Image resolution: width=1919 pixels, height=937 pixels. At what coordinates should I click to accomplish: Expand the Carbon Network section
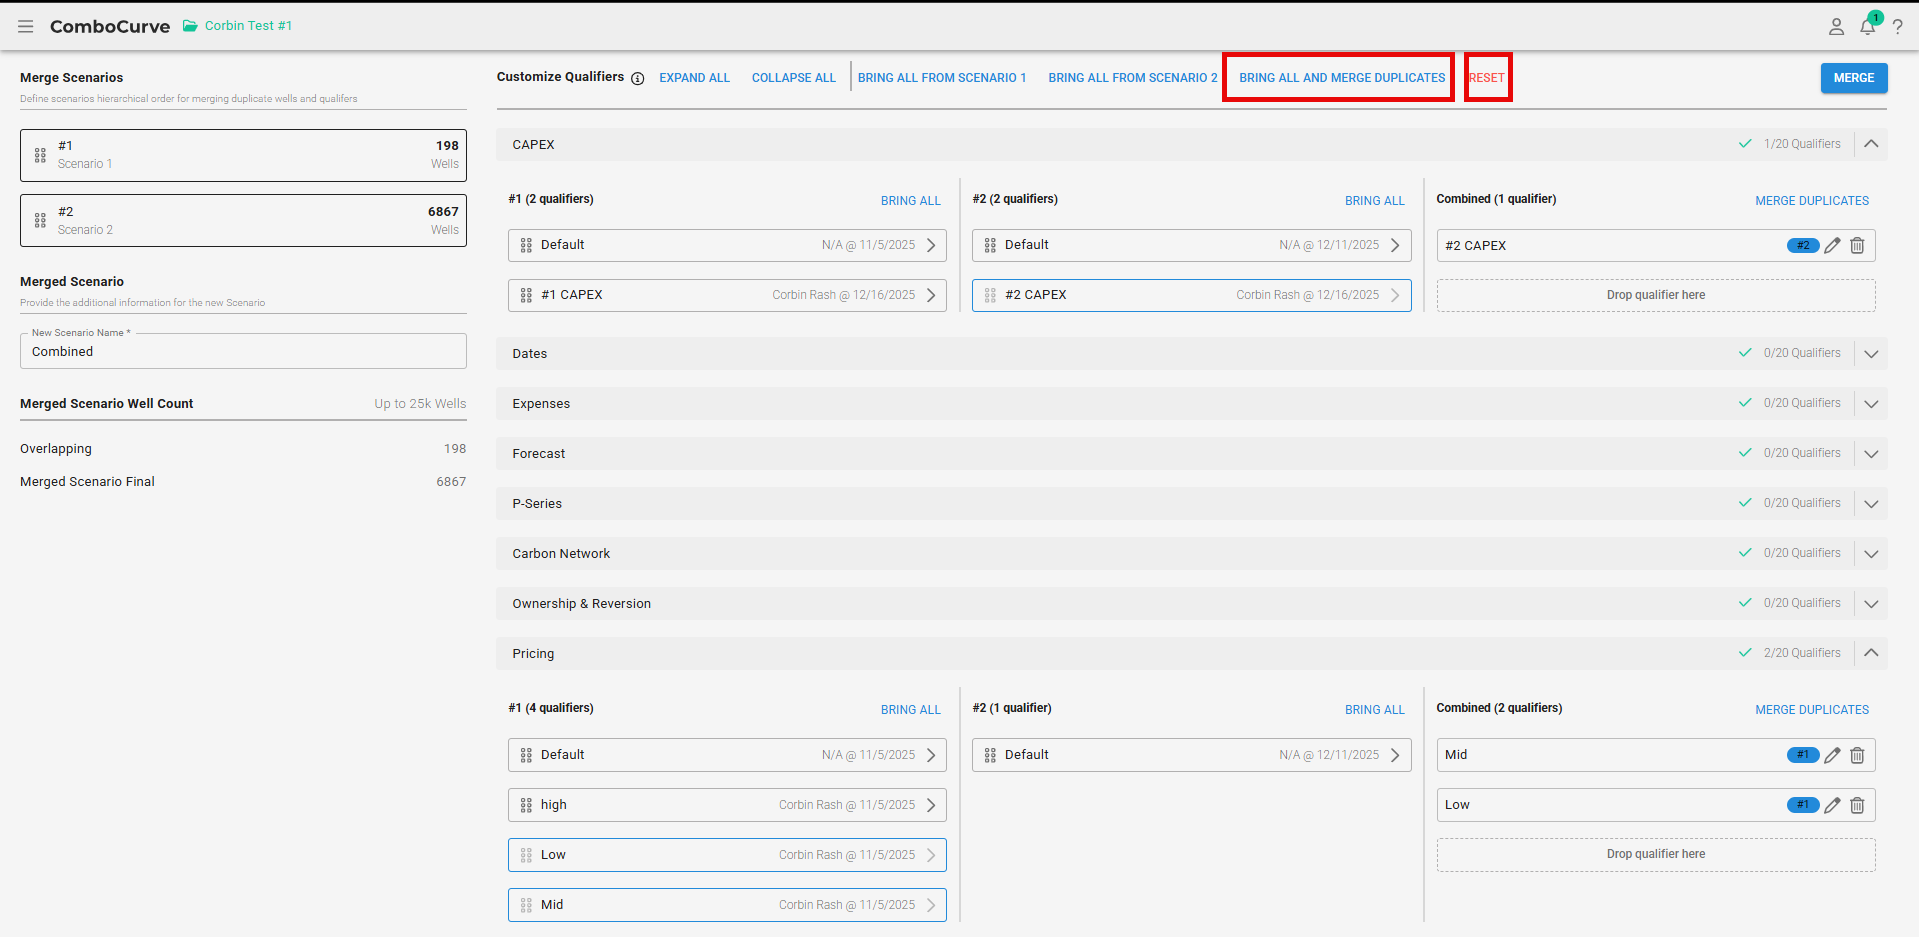(x=1871, y=554)
